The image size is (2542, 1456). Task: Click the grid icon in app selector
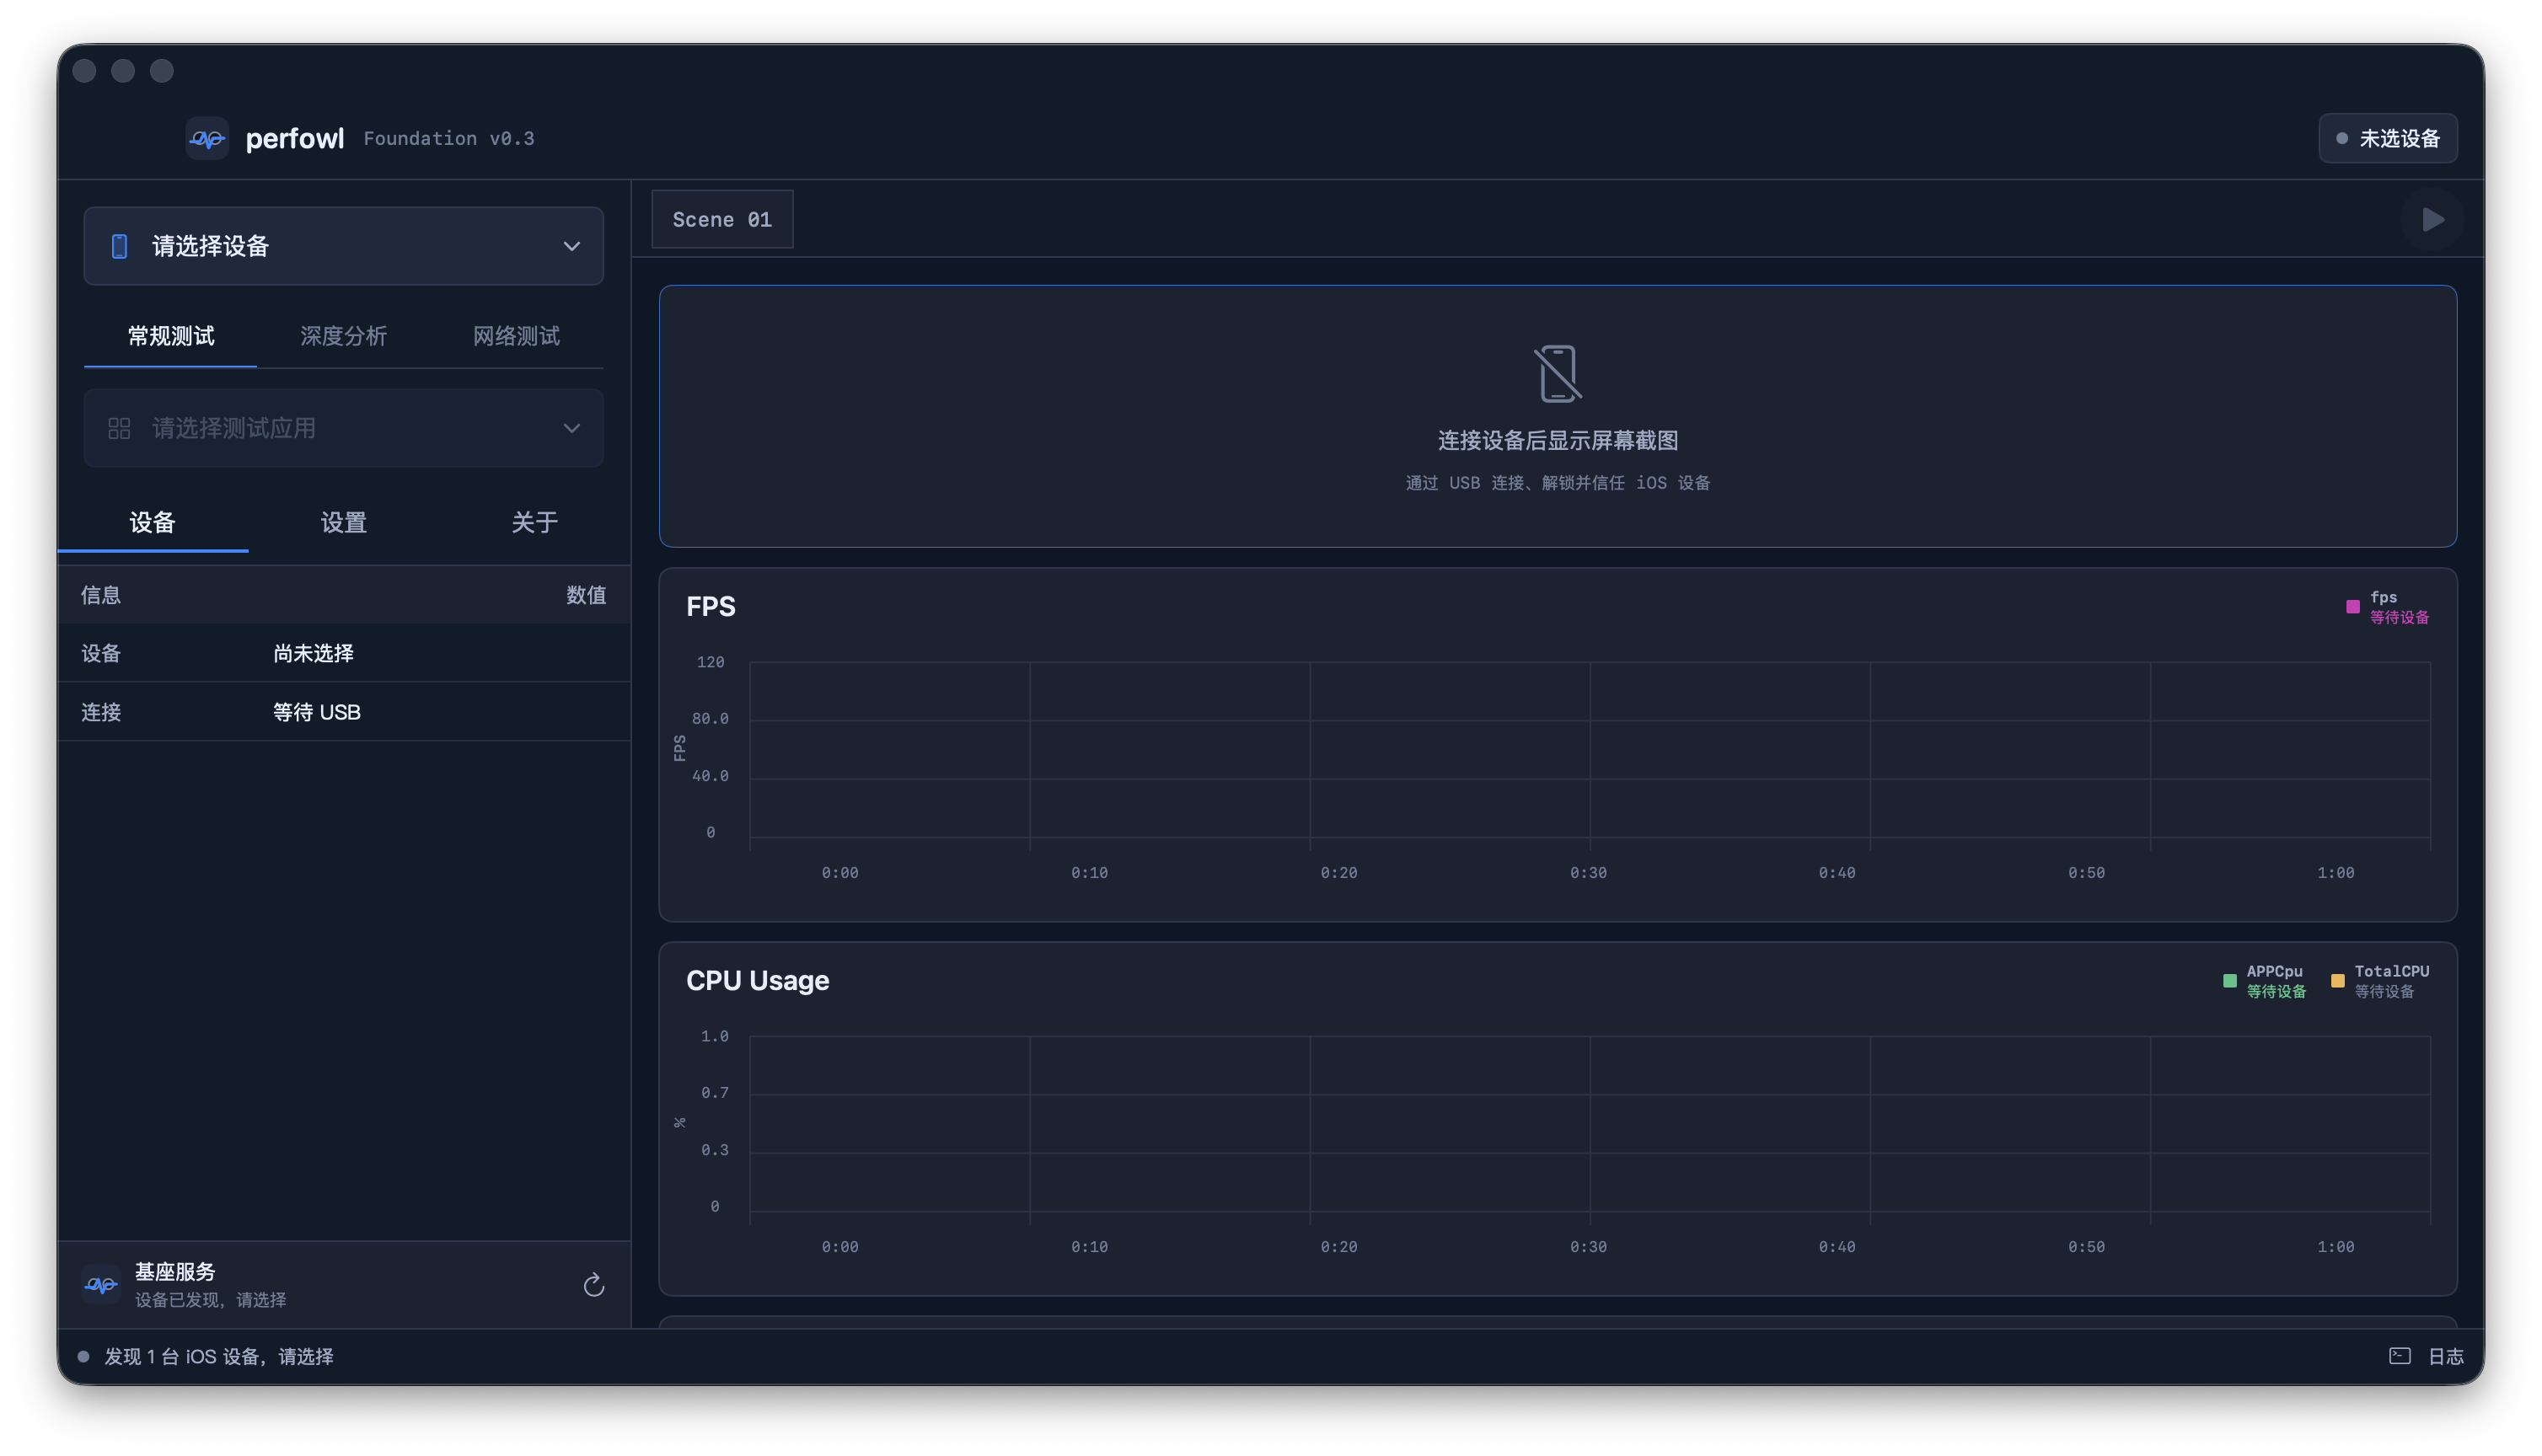point(119,428)
